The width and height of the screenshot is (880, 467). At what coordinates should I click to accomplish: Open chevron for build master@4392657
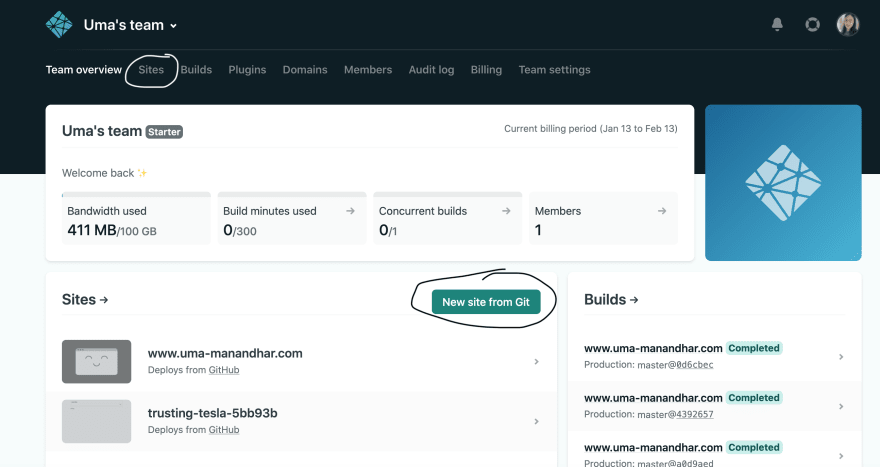(x=841, y=406)
